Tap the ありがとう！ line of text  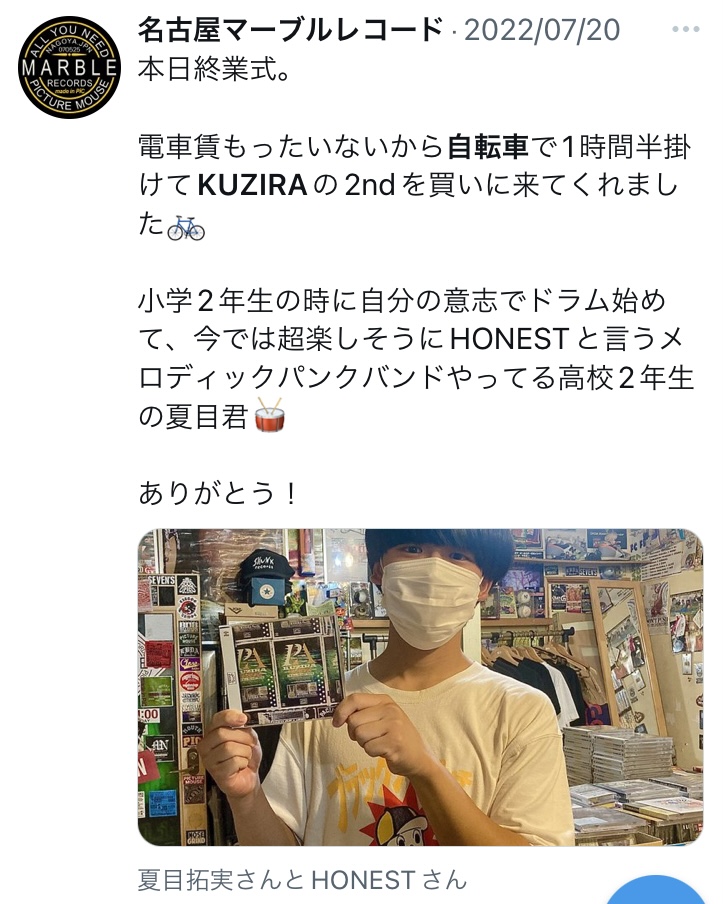(x=219, y=494)
